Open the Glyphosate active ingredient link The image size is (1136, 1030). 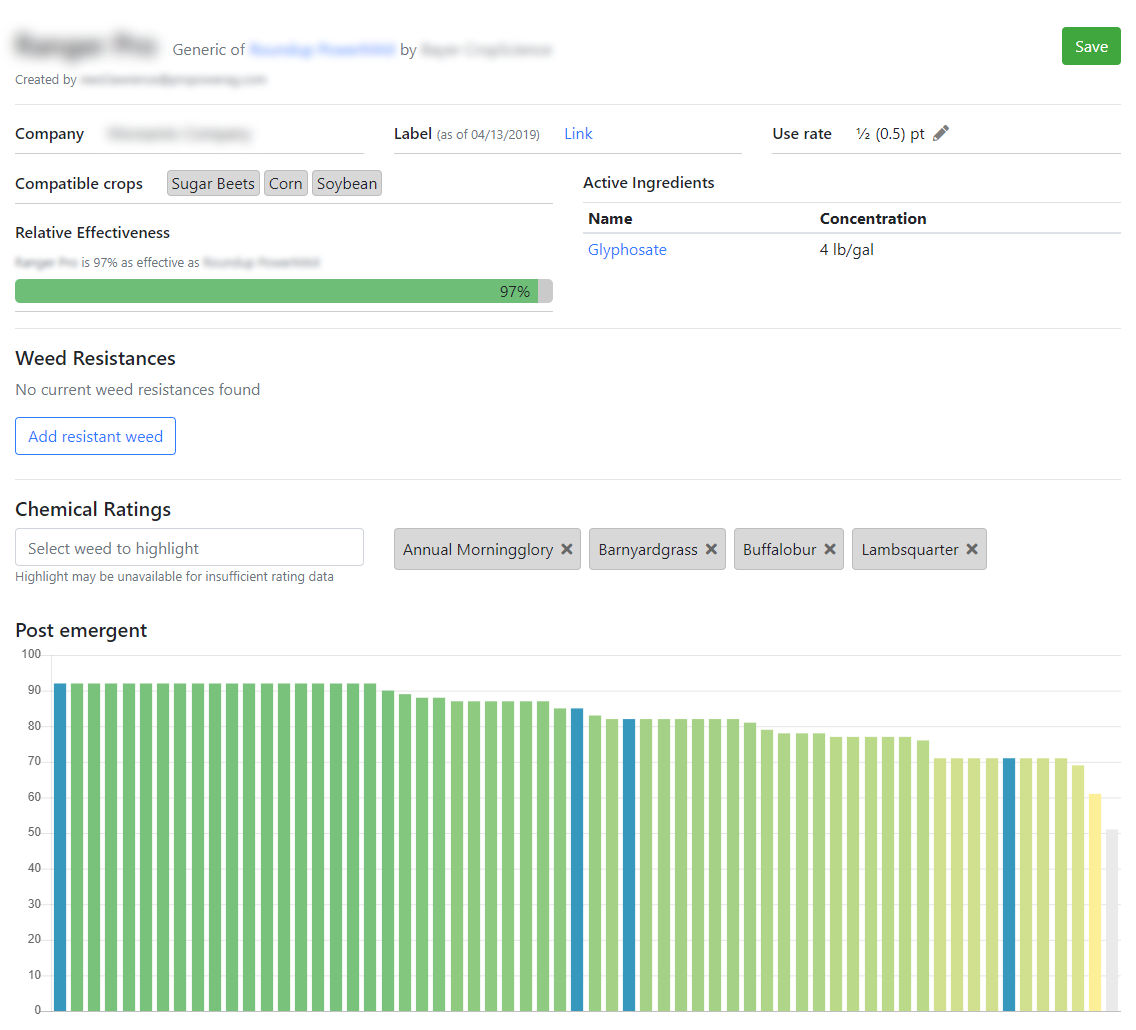[627, 250]
